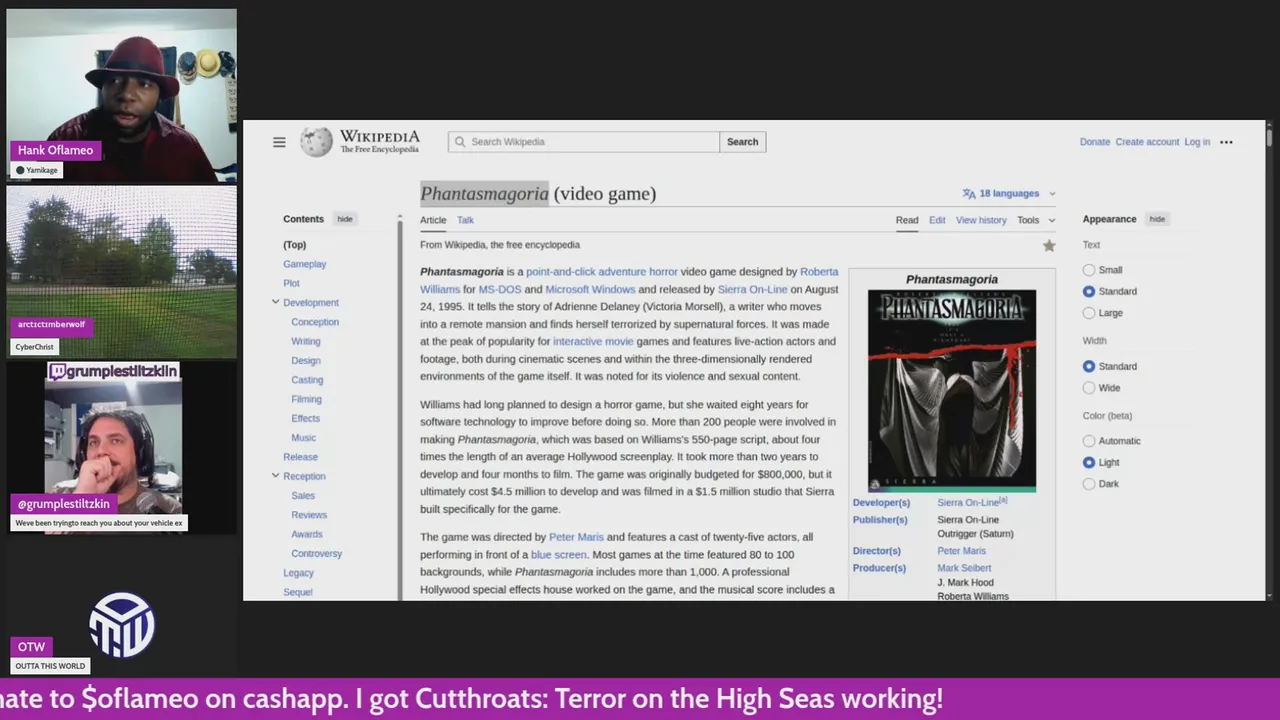Select the Read tab
Image resolution: width=1280 pixels, height=720 pixels.
pos(907,220)
